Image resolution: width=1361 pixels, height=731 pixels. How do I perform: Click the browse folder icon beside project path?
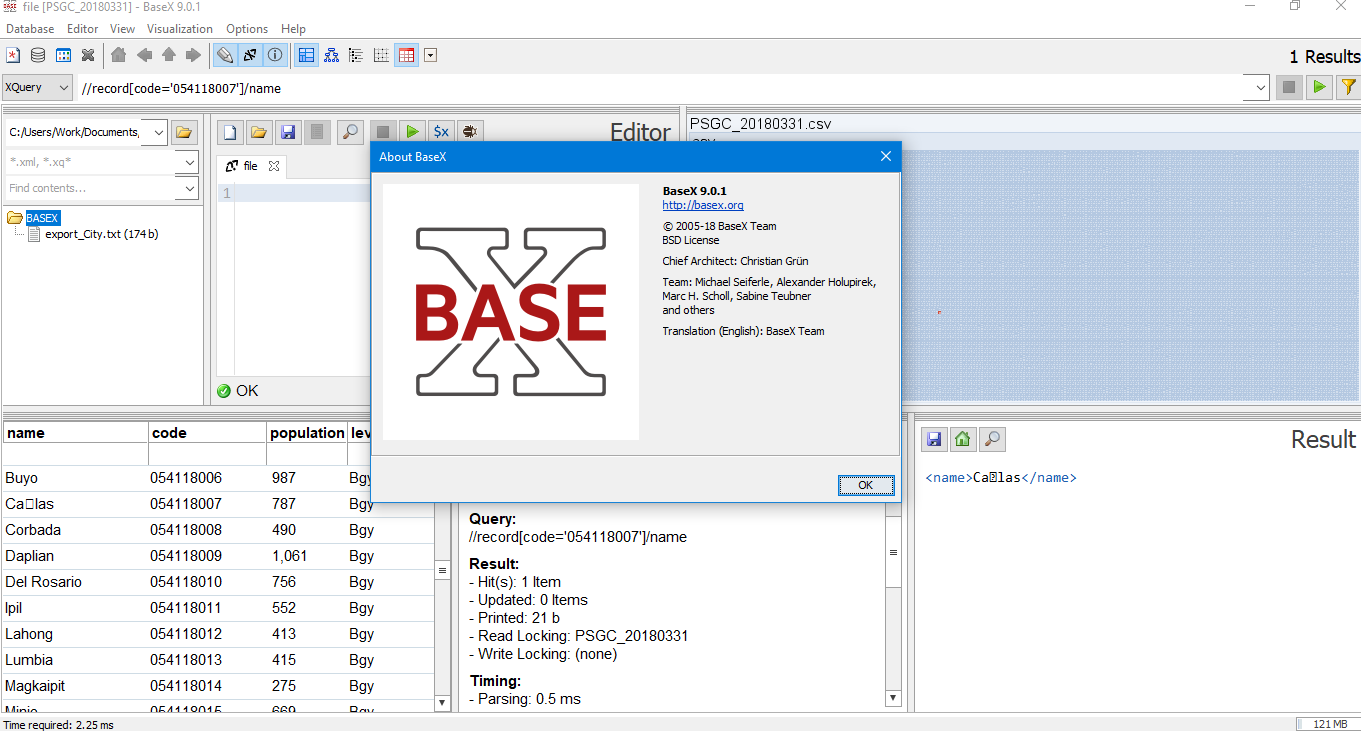[x=184, y=132]
